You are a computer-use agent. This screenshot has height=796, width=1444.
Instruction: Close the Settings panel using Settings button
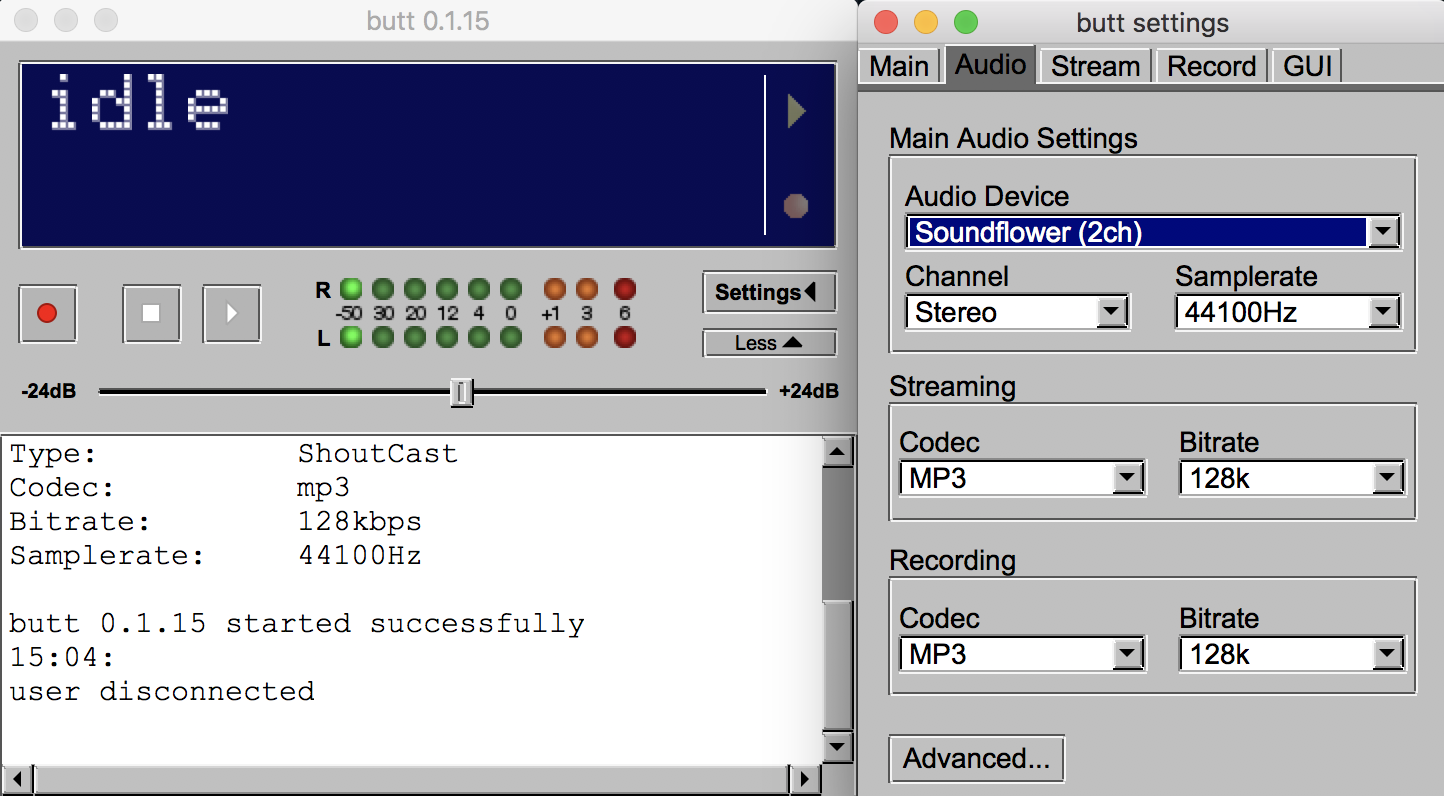769,293
